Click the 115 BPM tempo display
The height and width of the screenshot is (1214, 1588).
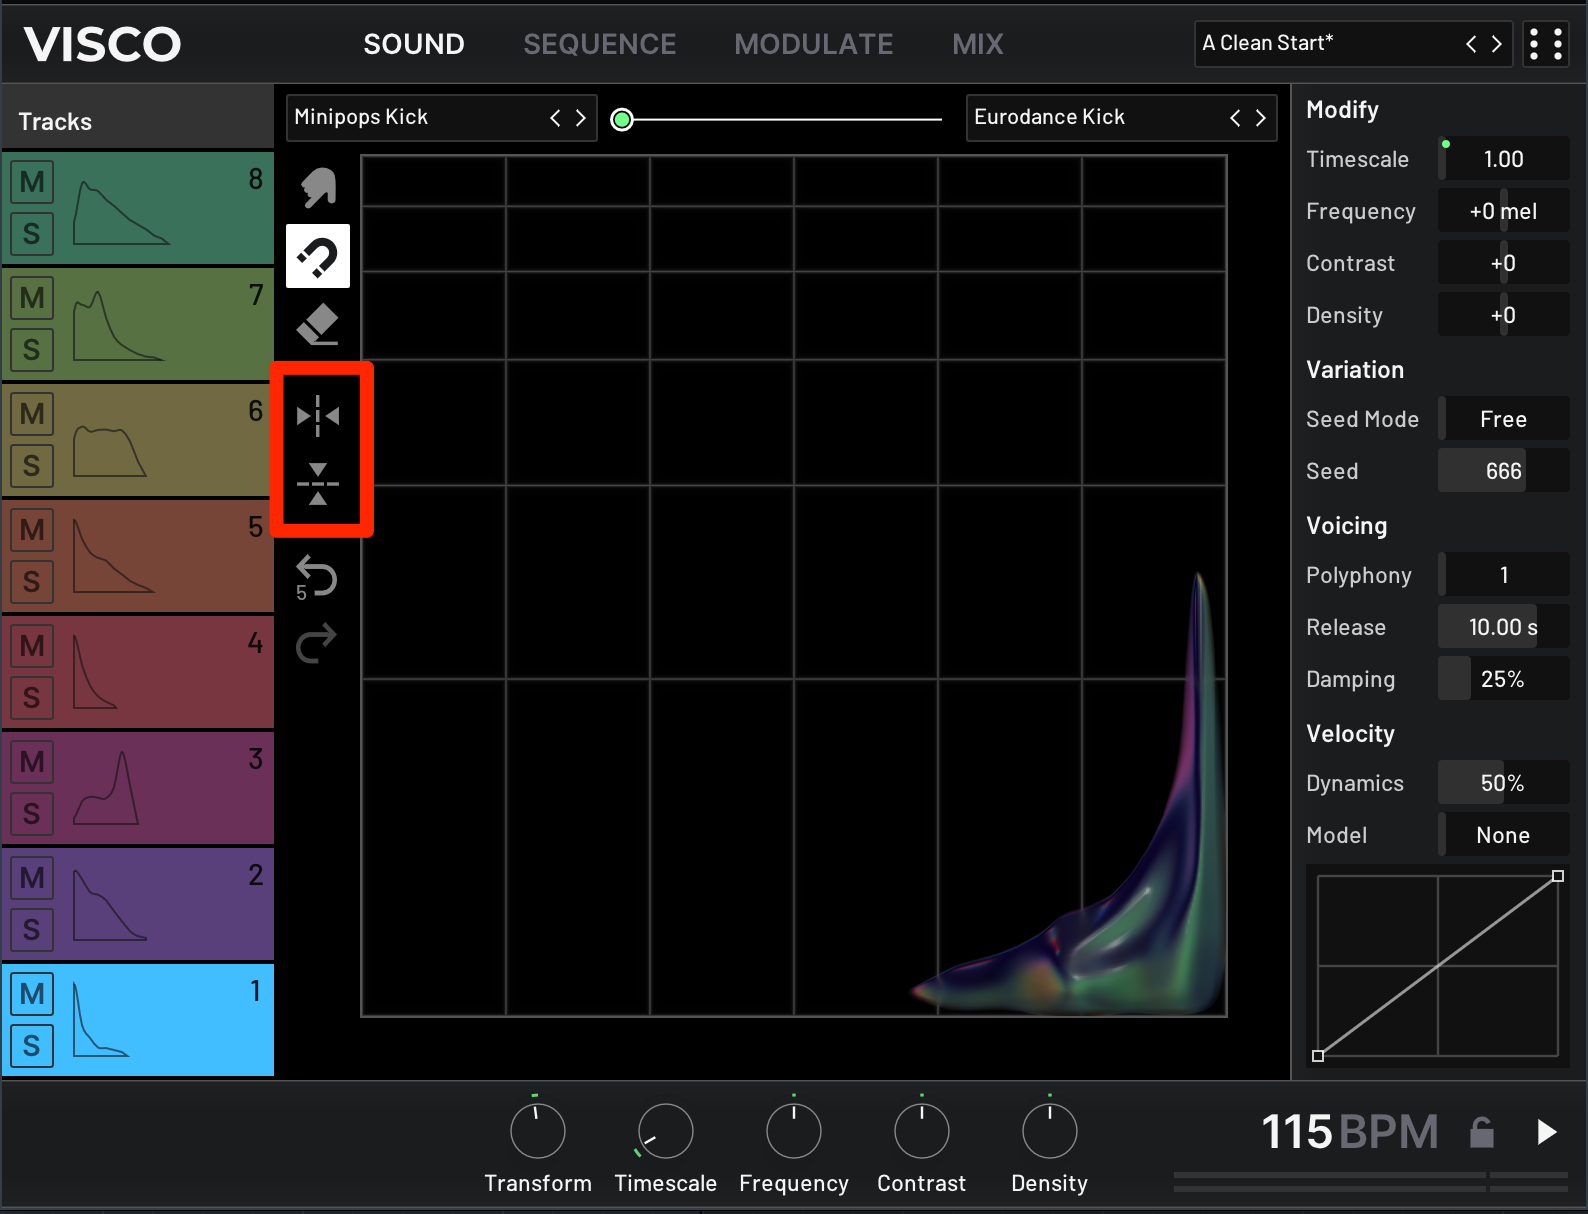point(1350,1132)
